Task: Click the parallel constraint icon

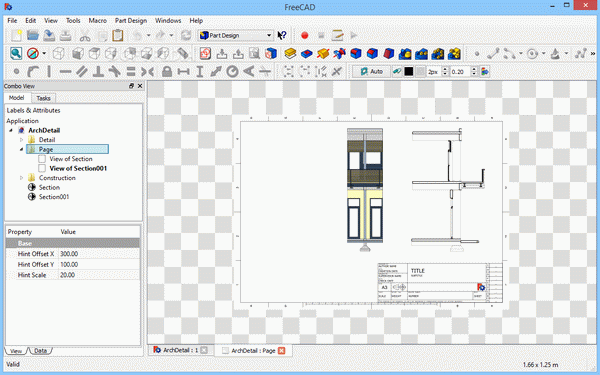Action: point(82,72)
